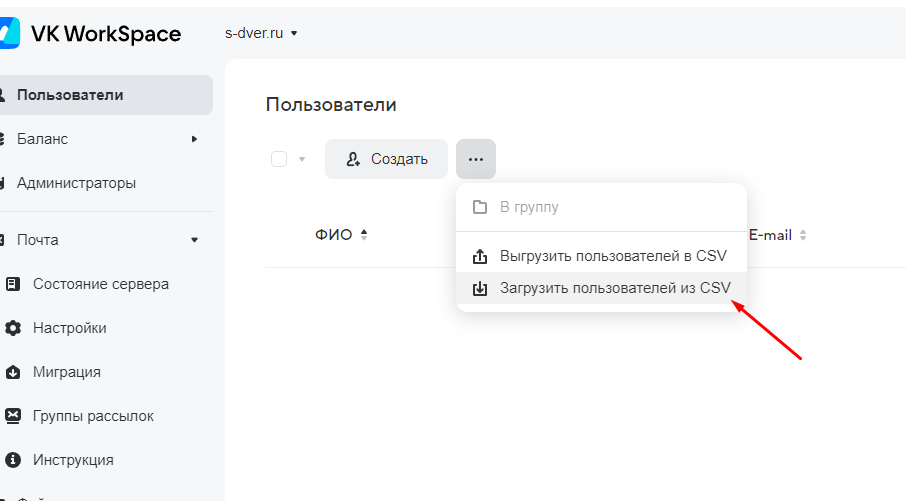The height and width of the screenshot is (501, 906).
Task: Expand the Баланс sidebar section arrow
Action: (x=194, y=139)
